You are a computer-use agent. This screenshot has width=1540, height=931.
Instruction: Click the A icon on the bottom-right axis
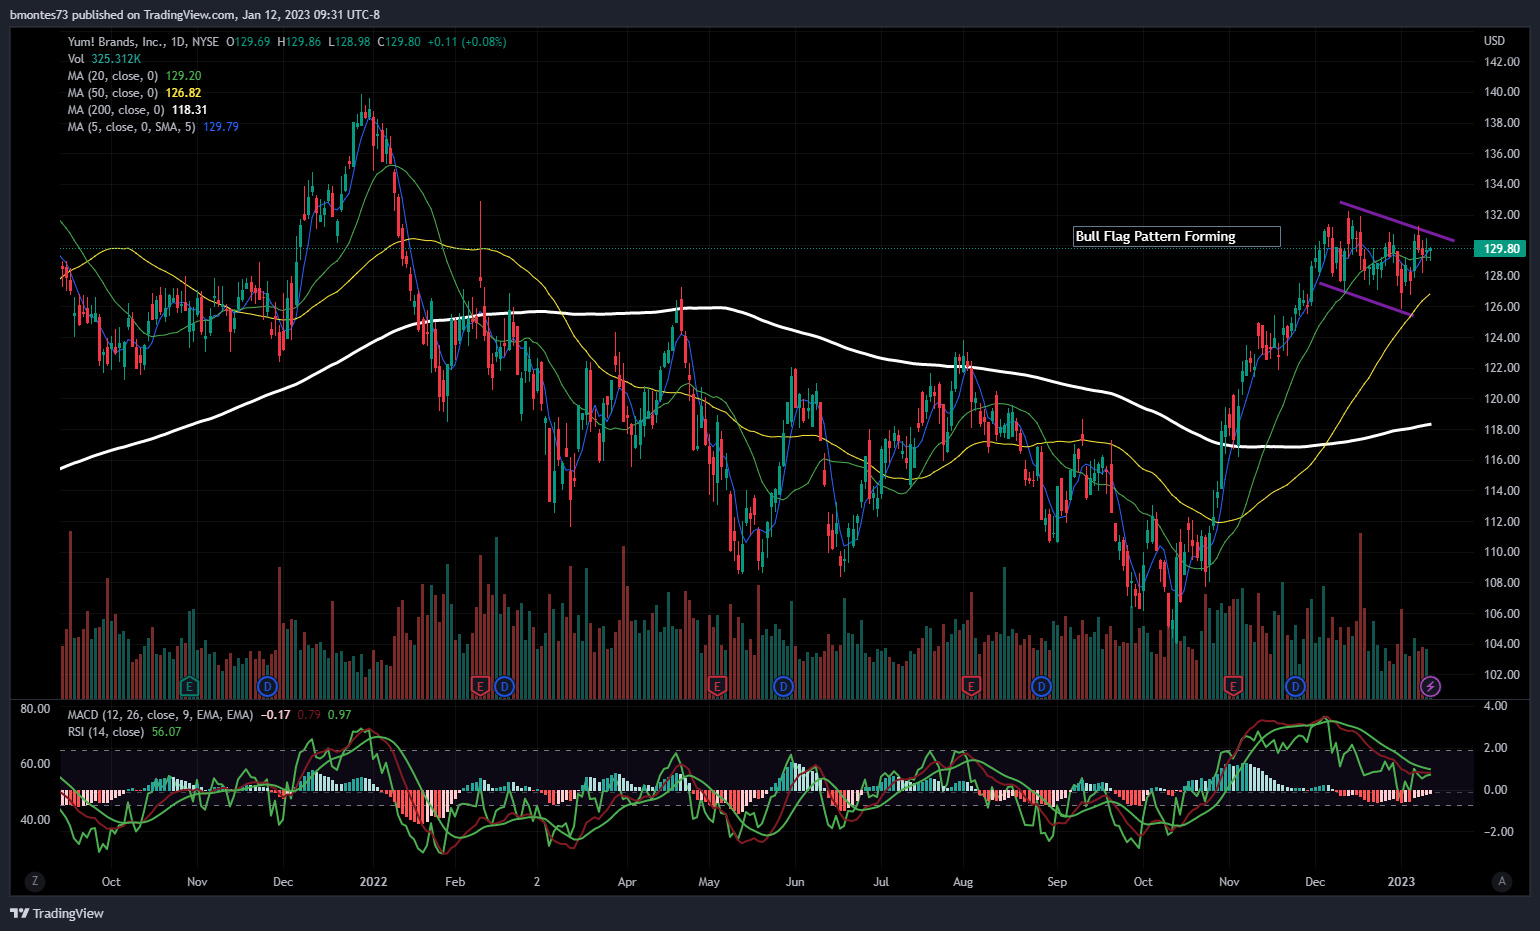[x=1502, y=881]
